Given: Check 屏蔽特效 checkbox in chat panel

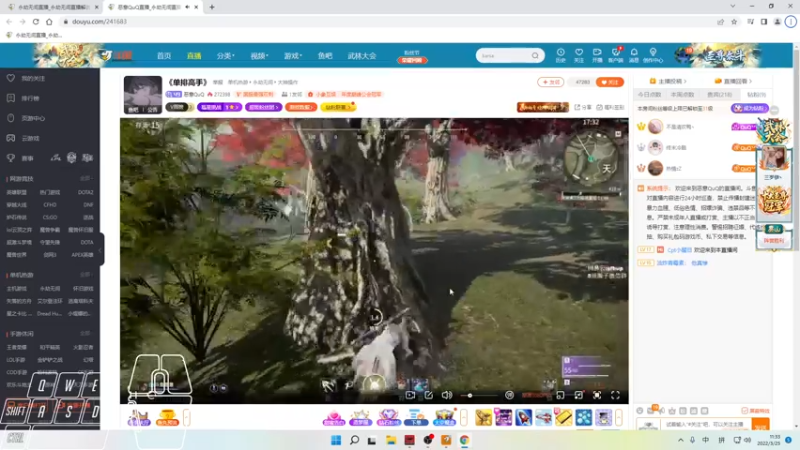Looking at the screenshot, I should point(744,411).
